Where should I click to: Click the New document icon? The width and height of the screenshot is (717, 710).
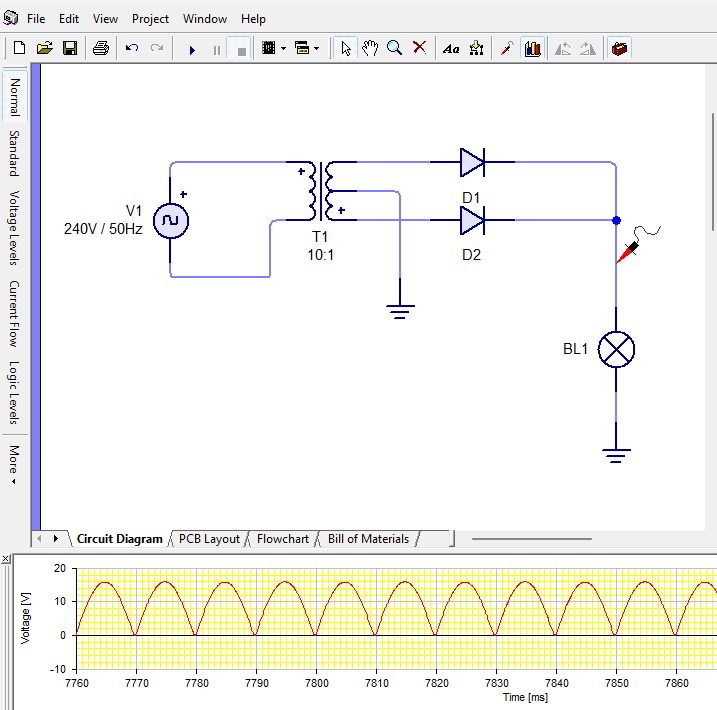coord(20,48)
